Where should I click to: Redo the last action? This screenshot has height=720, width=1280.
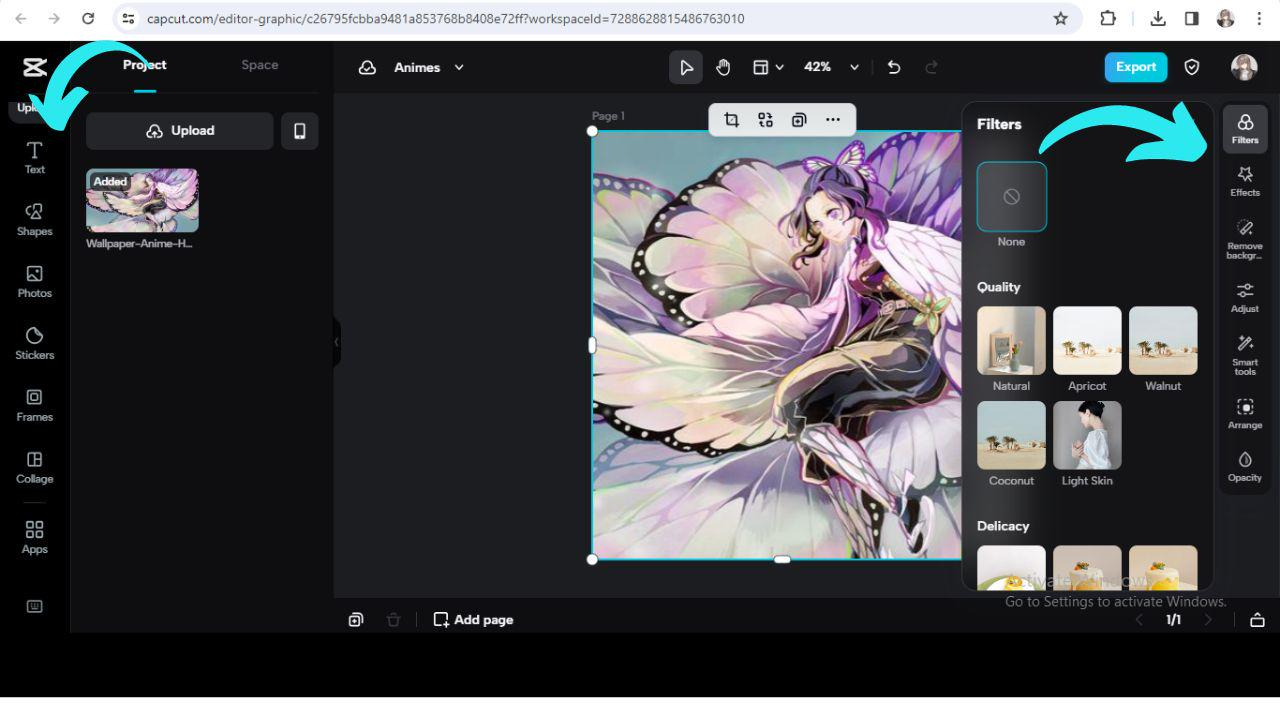click(x=932, y=67)
